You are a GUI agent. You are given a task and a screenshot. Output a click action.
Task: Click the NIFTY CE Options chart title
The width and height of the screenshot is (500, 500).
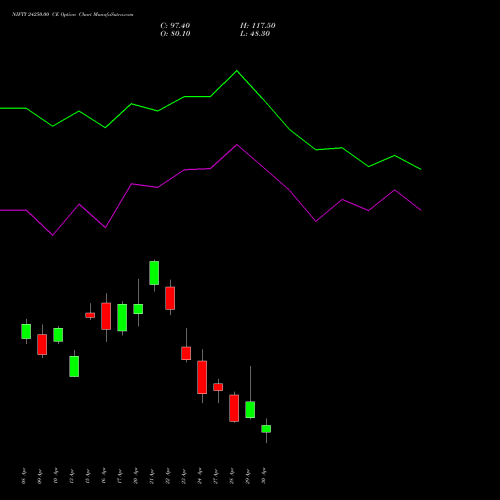click(73, 14)
